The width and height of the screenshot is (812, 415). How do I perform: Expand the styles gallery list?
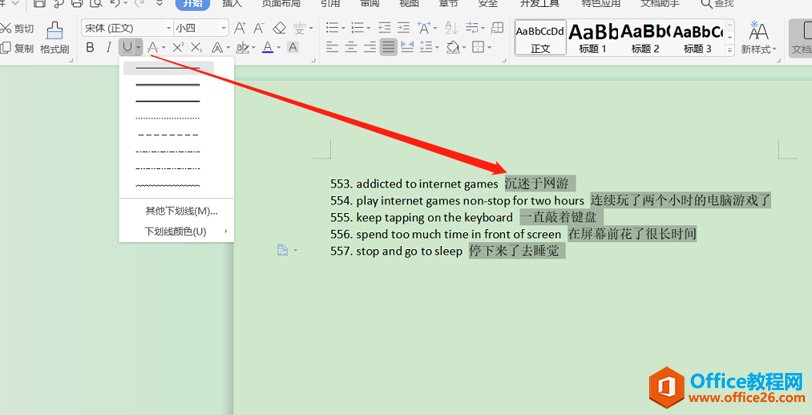click(x=730, y=50)
